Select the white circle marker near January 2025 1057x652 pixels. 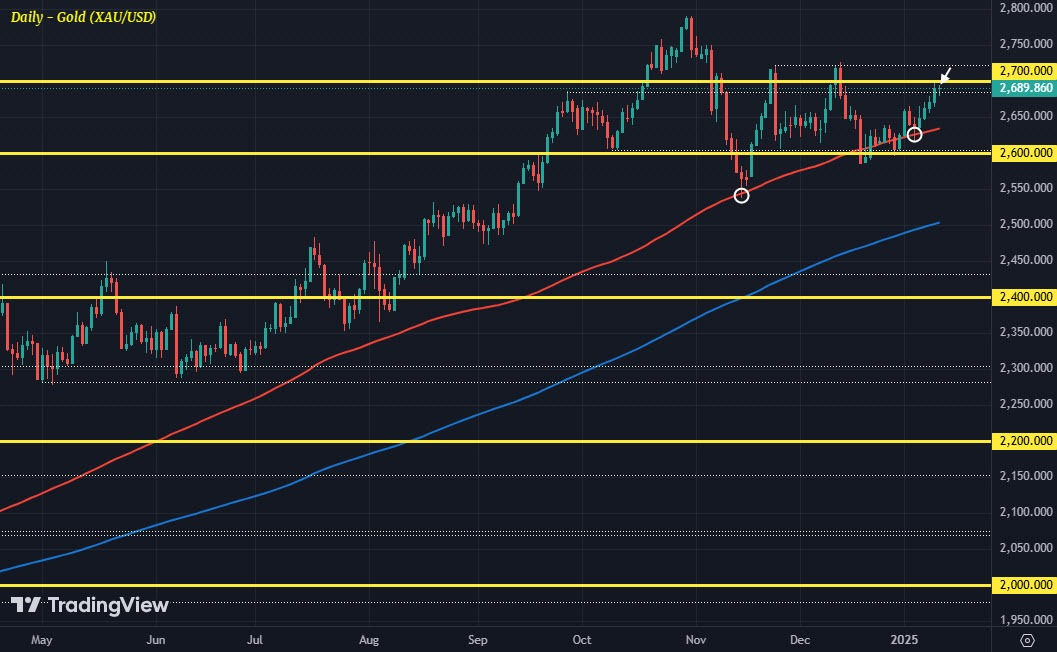(x=914, y=134)
